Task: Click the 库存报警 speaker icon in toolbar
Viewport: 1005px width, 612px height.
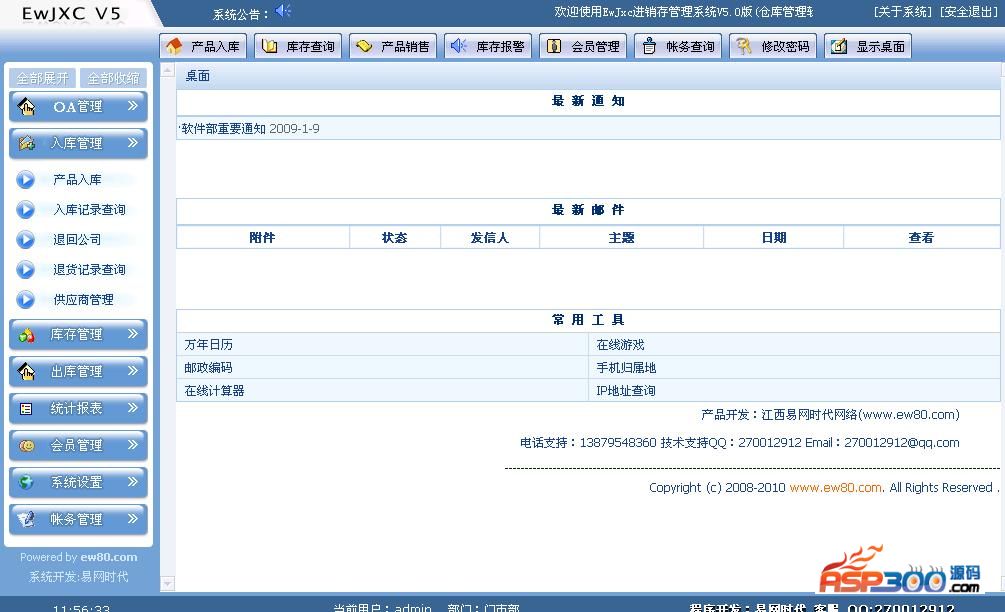Action: coord(458,47)
